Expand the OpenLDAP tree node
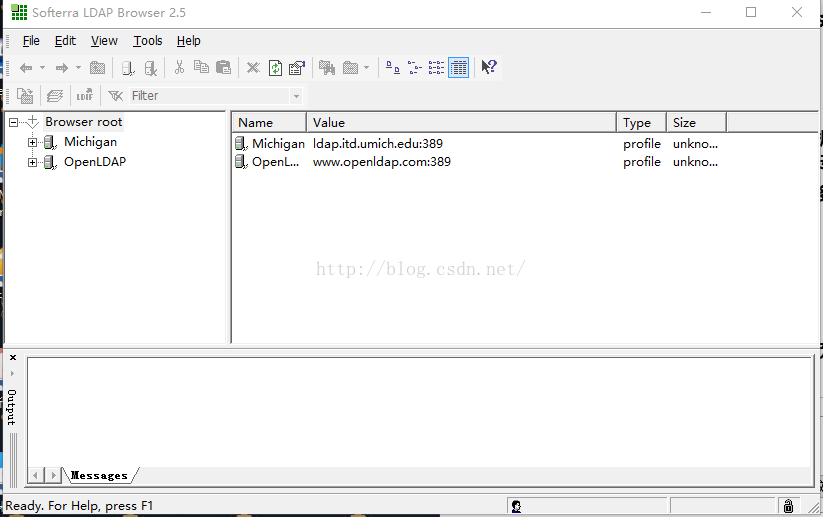Viewport: 823px width, 517px height. 32,162
